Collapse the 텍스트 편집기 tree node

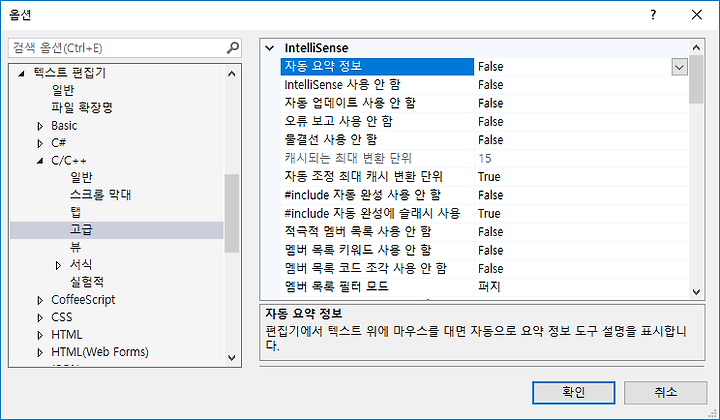[21, 73]
